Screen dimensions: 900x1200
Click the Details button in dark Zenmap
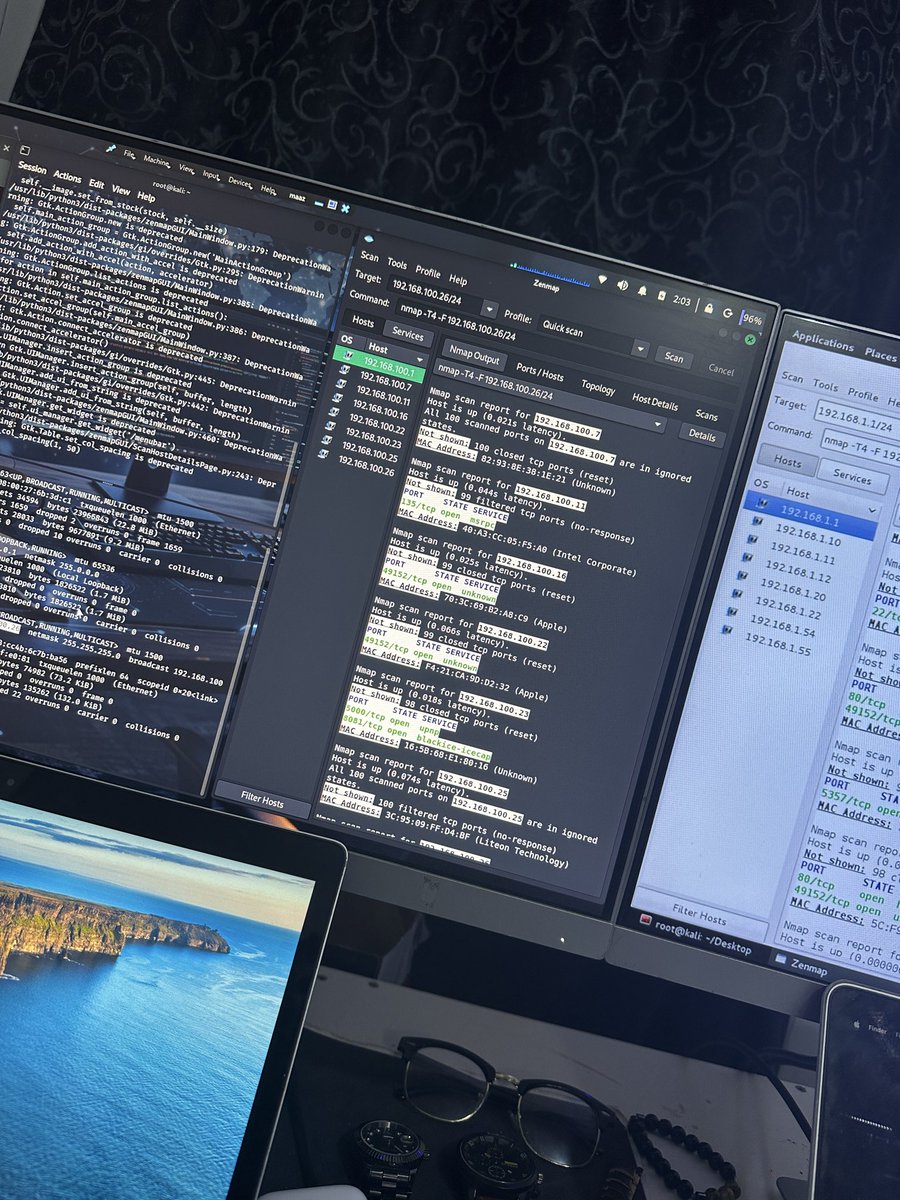point(702,436)
